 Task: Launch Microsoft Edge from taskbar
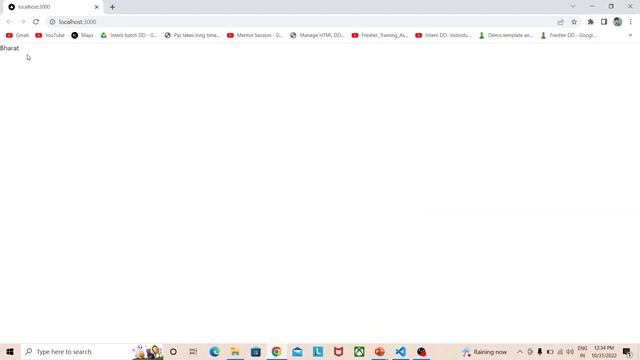coord(214,351)
